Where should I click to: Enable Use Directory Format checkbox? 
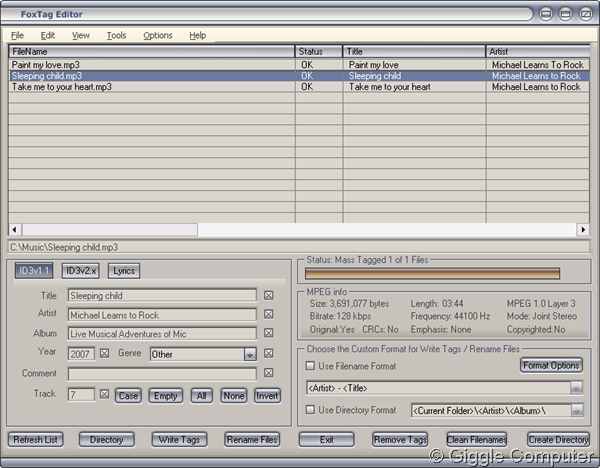[x=310, y=410]
